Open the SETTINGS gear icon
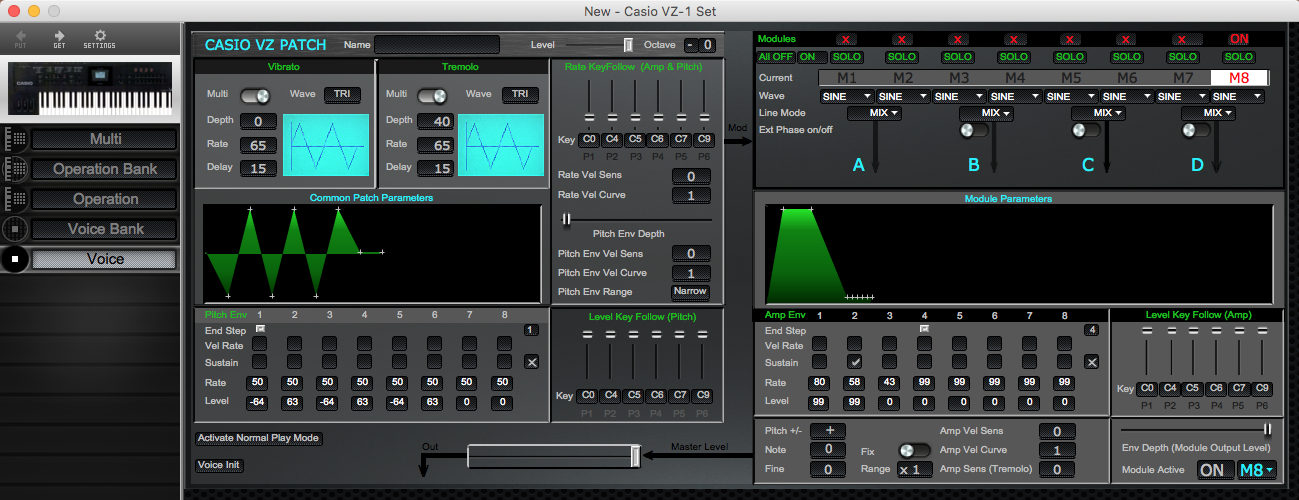Image resolution: width=1299 pixels, height=500 pixels. click(x=99, y=35)
